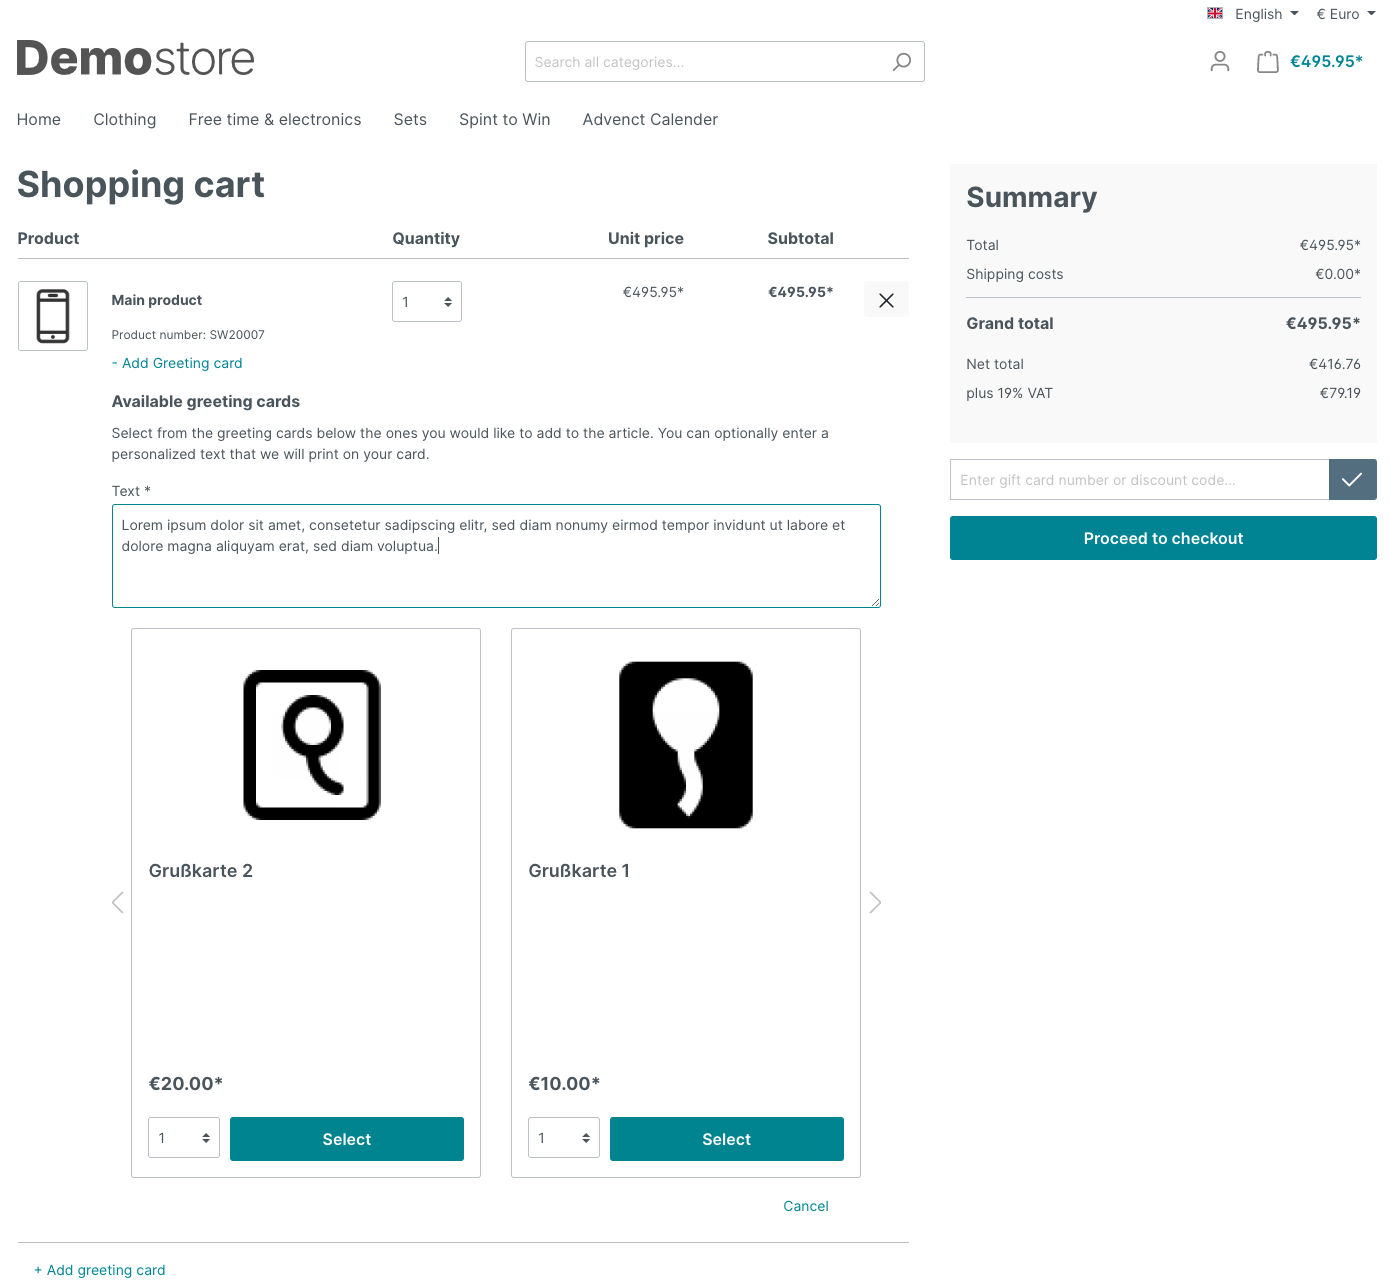Click the Grußkarte 1 balloon image
1390x1286 pixels.
click(x=686, y=745)
